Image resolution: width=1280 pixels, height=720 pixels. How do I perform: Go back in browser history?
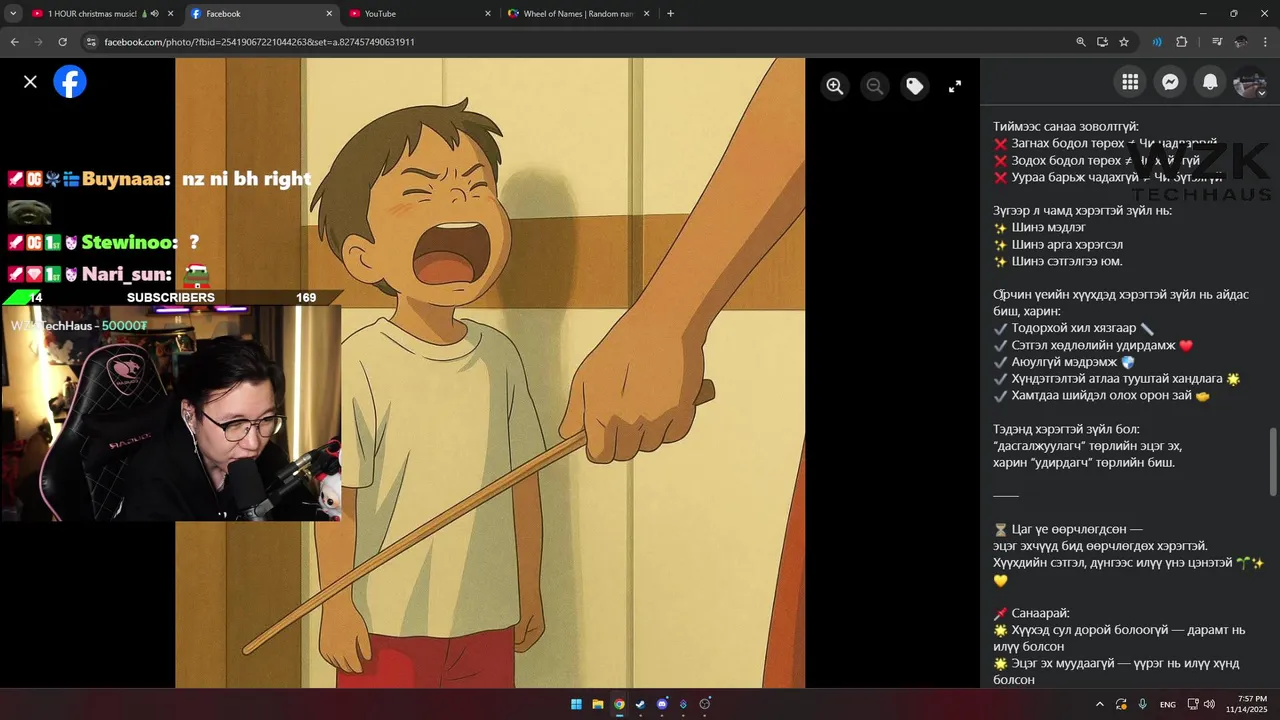tap(14, 42)
